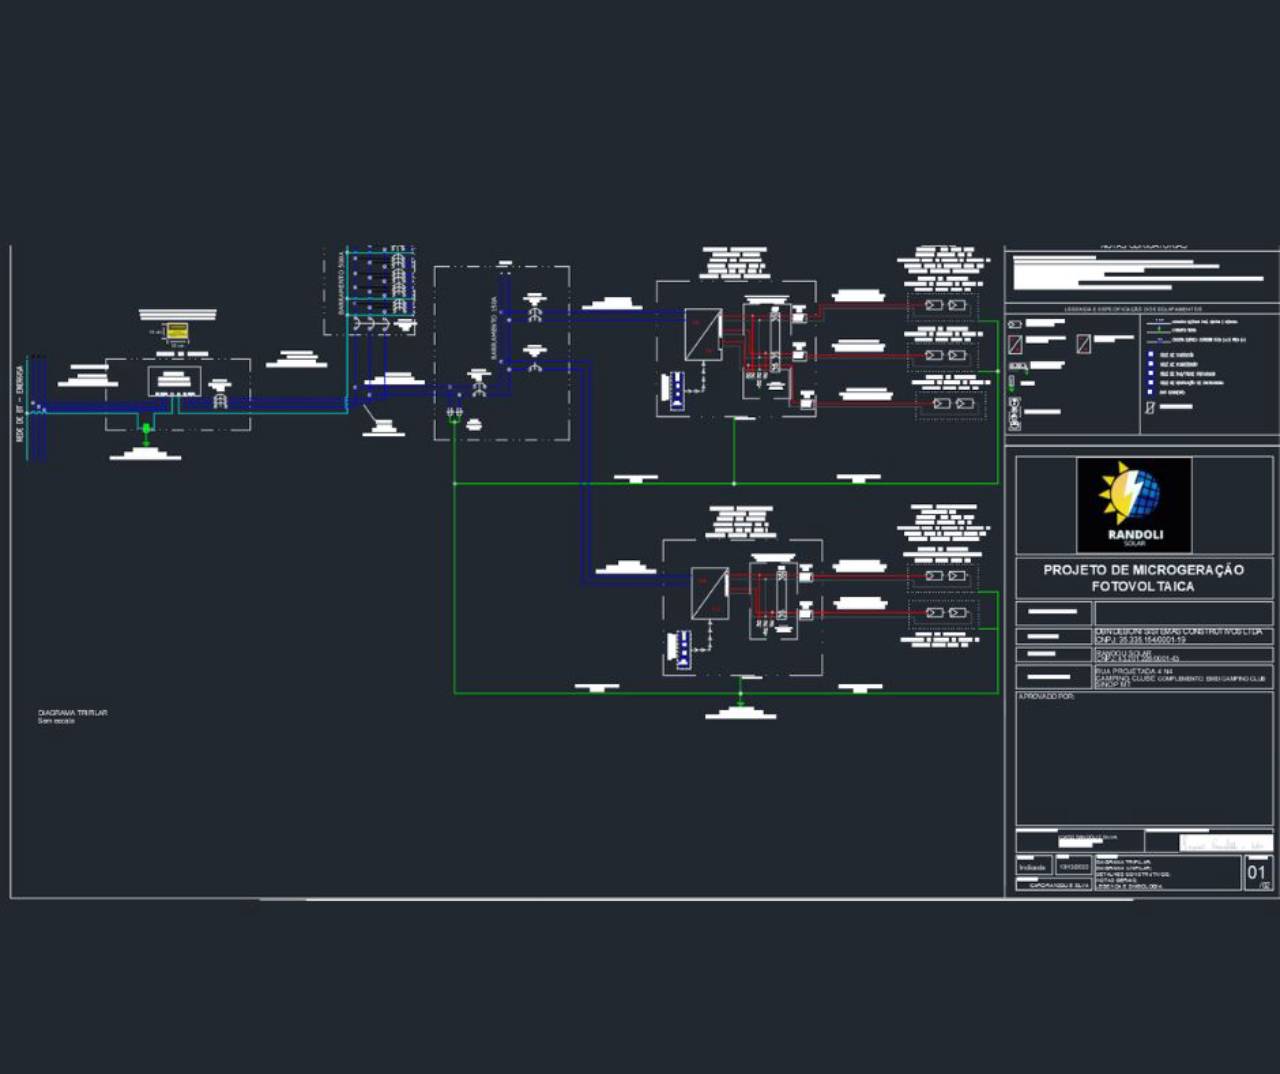The image size is (1280, 1074).
Task: Select the topmost PV module pair in the upper array
Action: [x=945, y=305]
